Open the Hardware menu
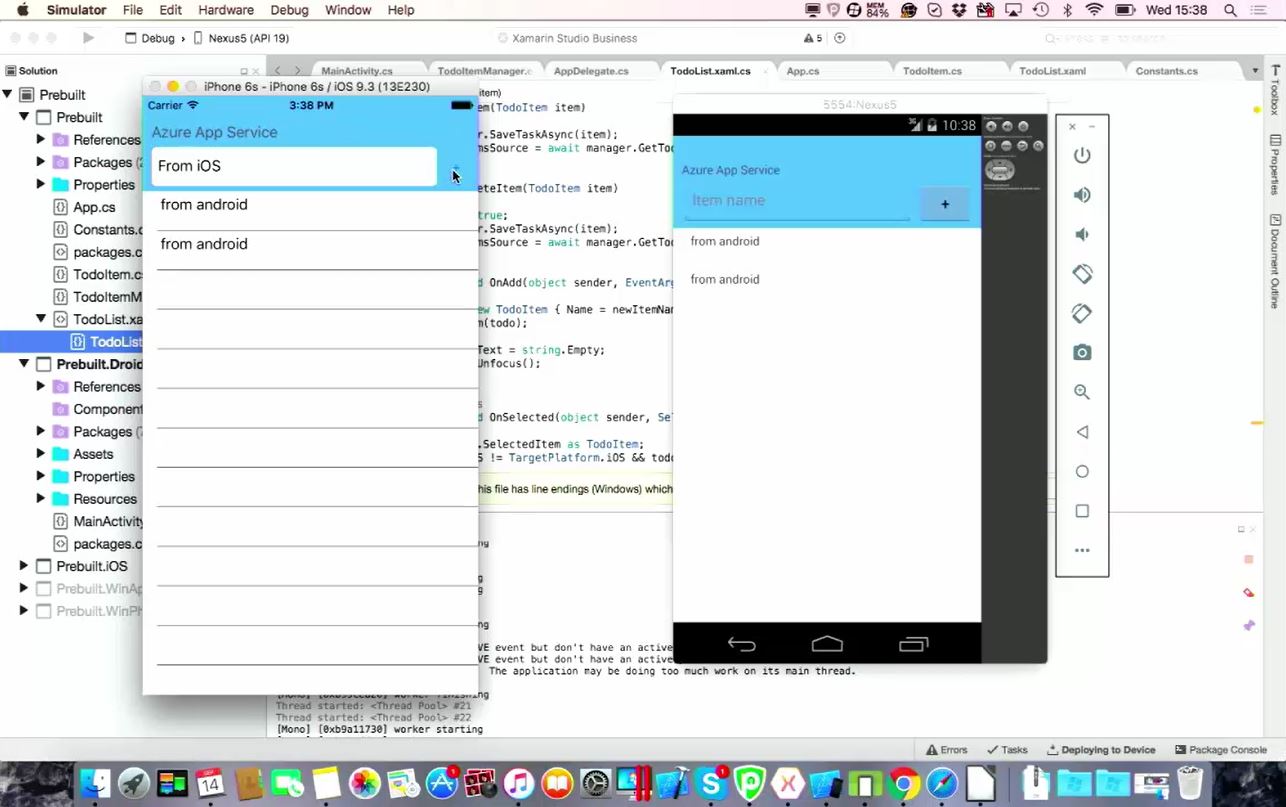Viewport: 1286px width, 807px height. click(226, 10)
